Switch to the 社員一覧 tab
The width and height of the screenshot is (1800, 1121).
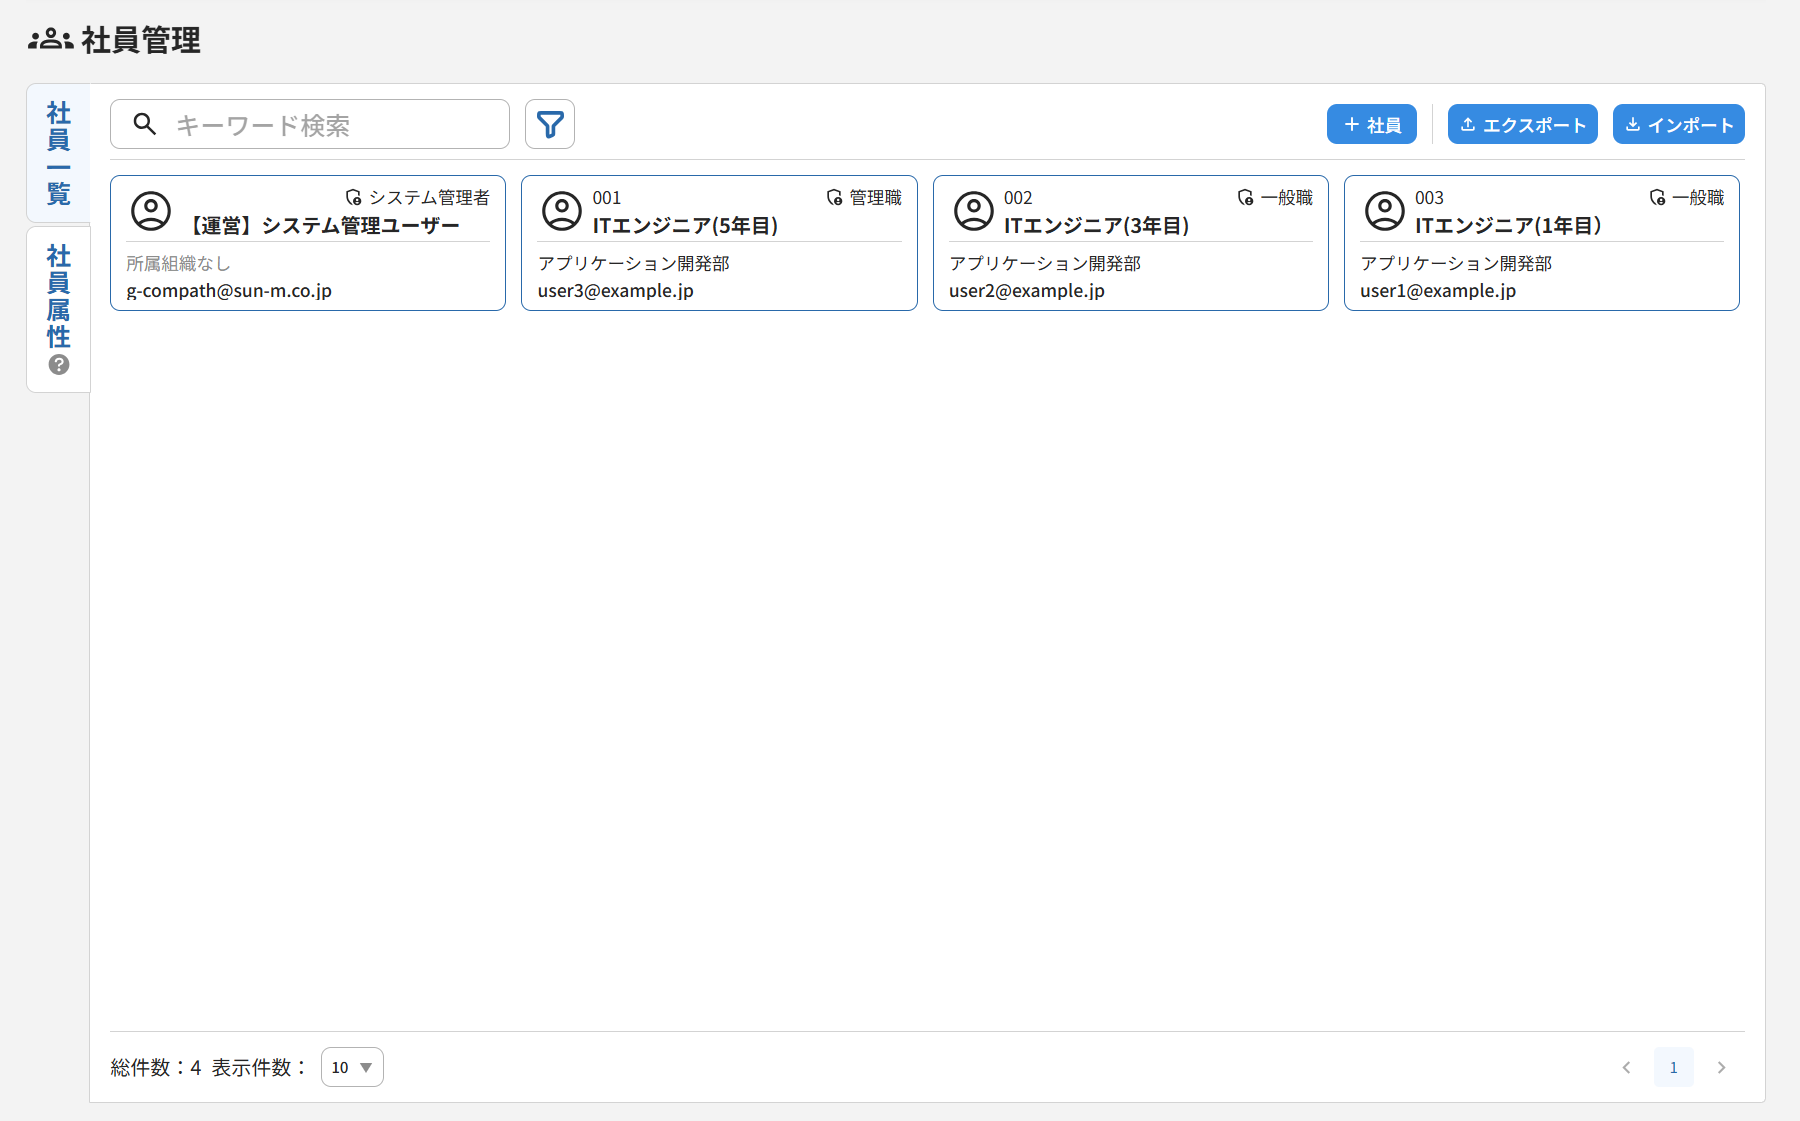pyautogui.click(x=59, y=153)
